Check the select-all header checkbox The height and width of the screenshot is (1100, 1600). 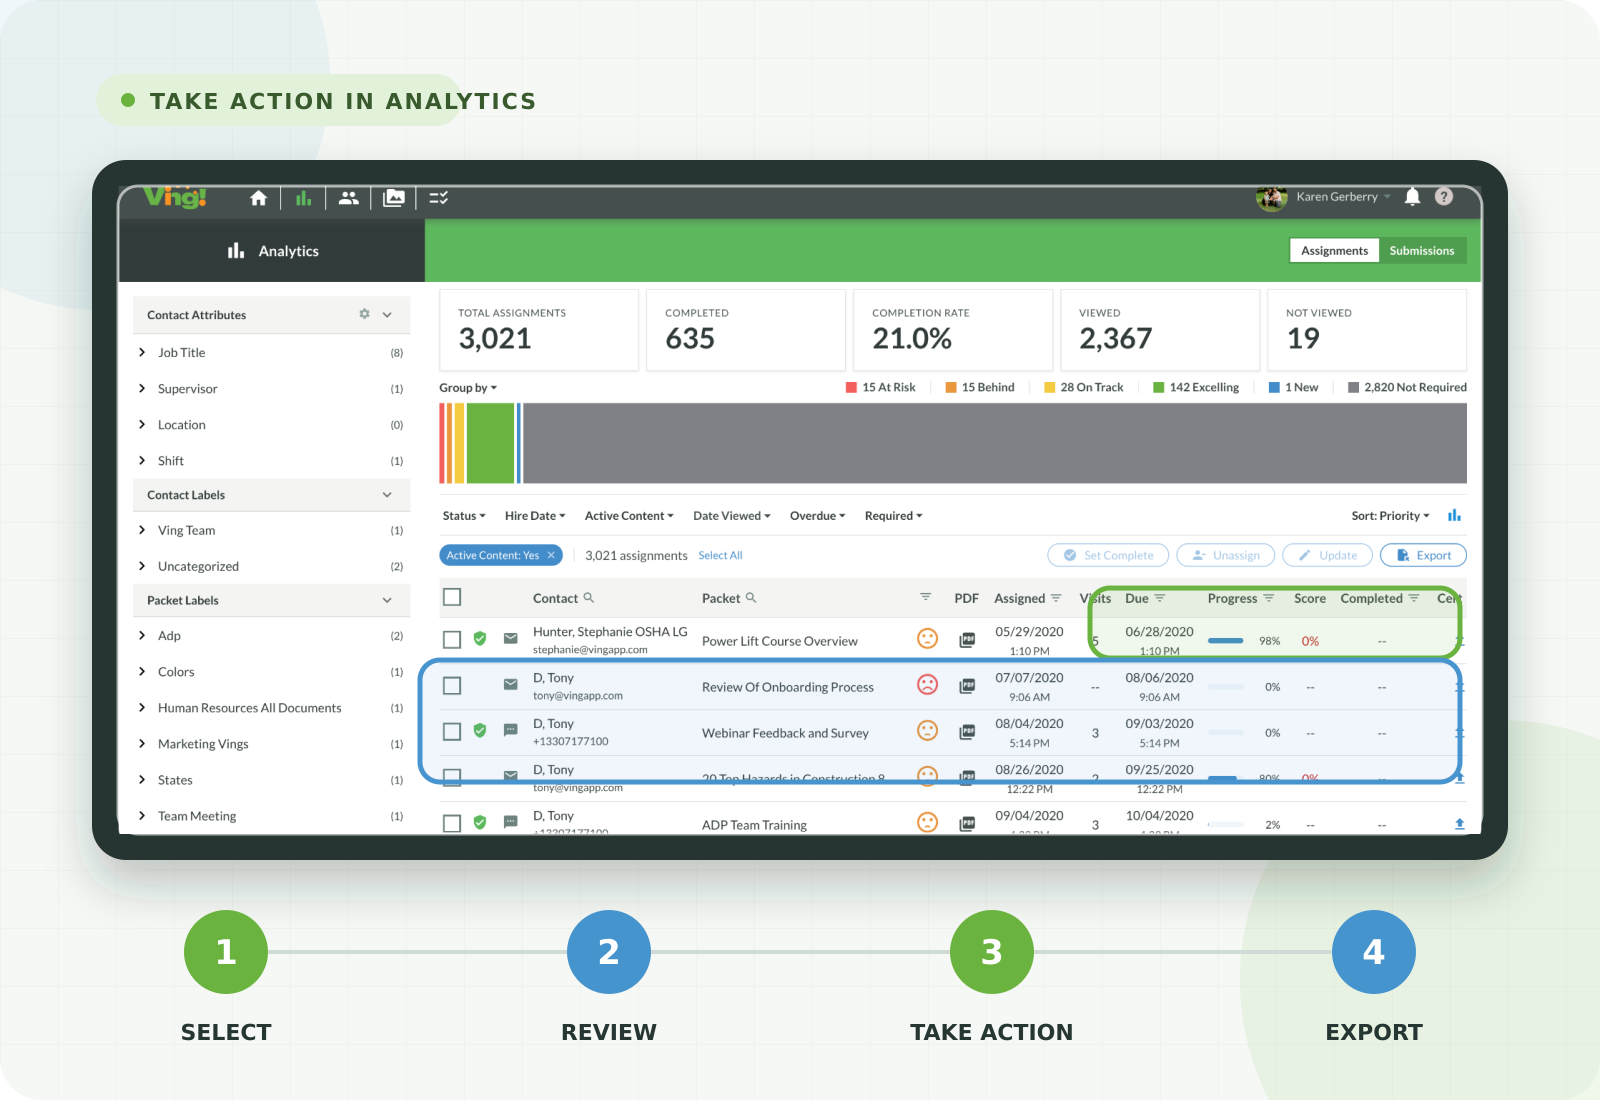(452, 597)
